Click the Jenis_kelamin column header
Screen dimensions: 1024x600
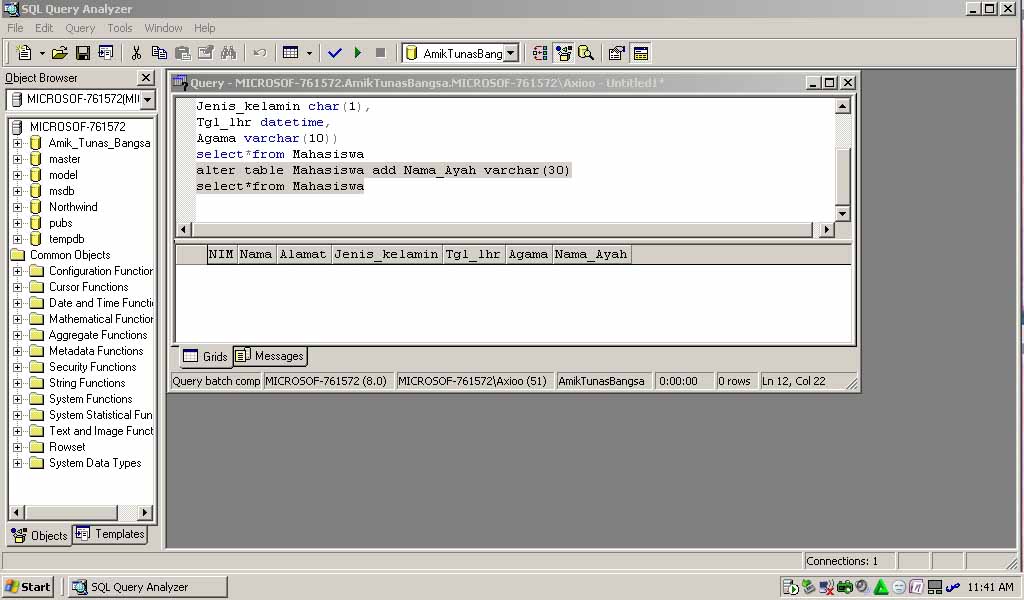(386, 255)
